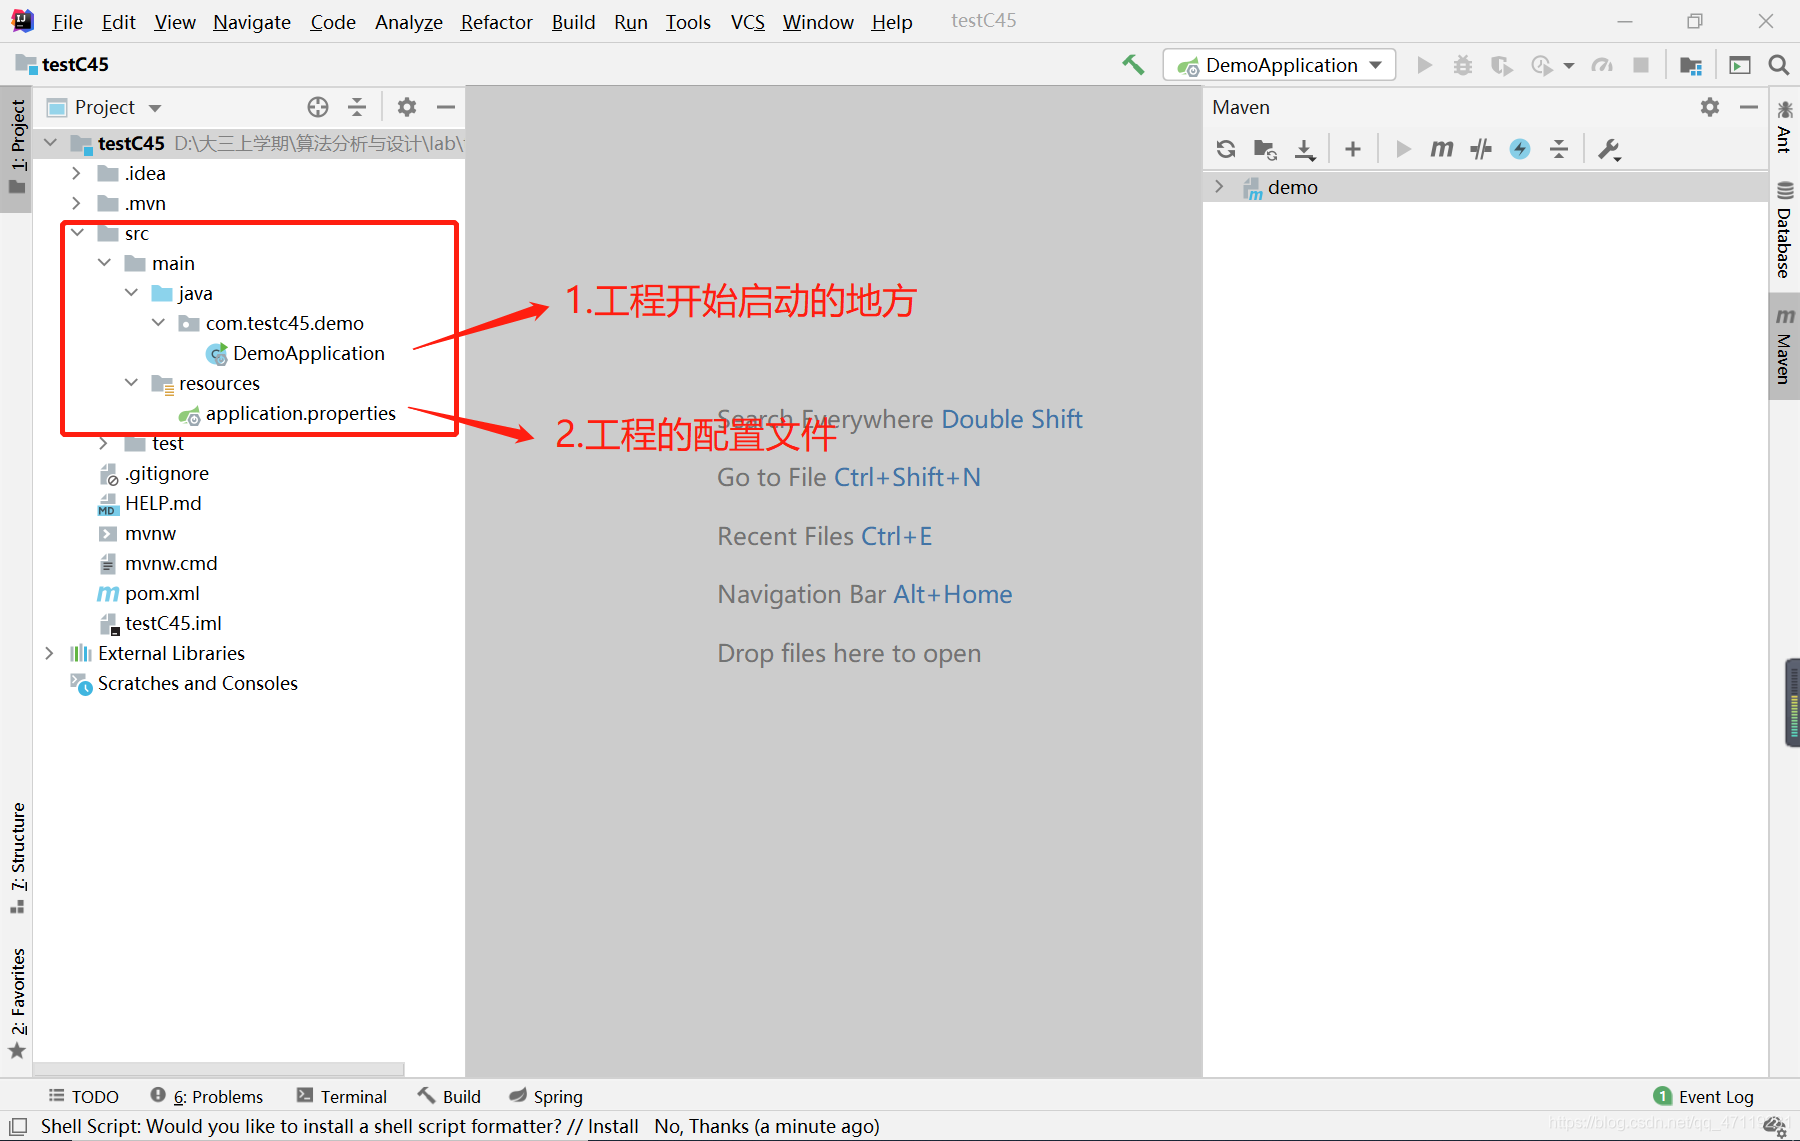Screen dimensions: 1800x1141
Task: Reimport all Maven projects icon
Action: click(1226, 149)
